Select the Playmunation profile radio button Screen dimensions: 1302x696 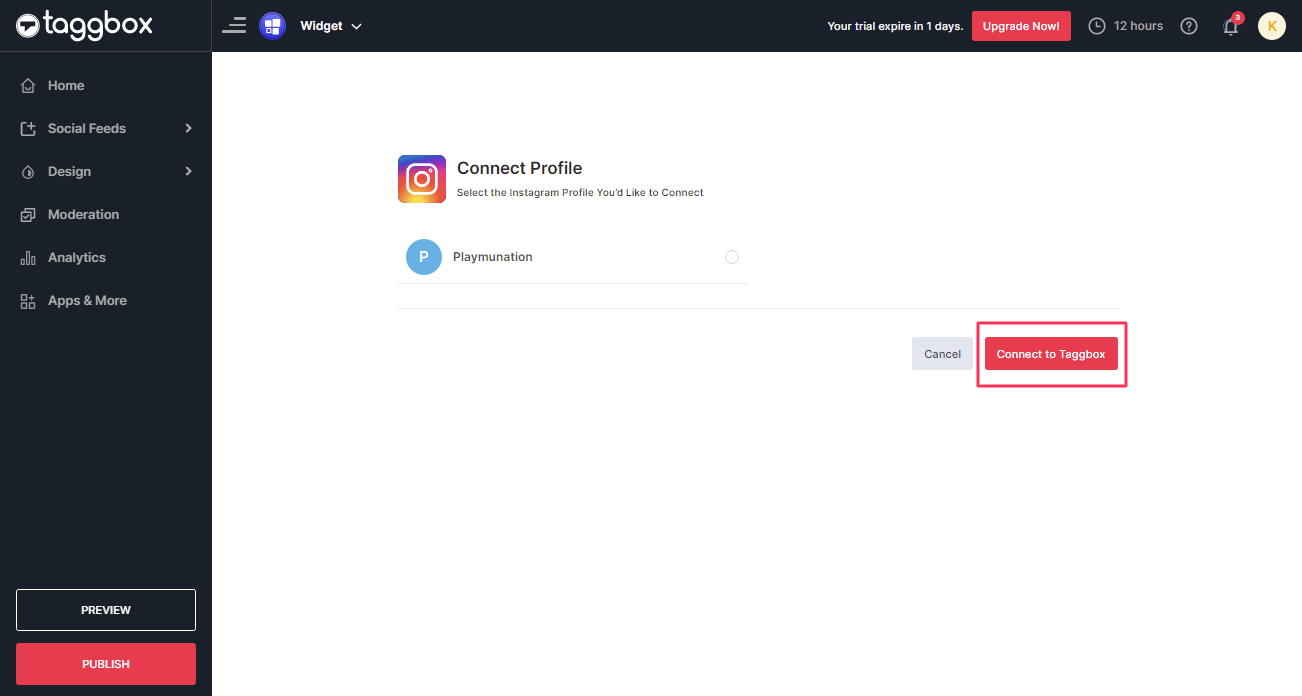pos(731,257)
